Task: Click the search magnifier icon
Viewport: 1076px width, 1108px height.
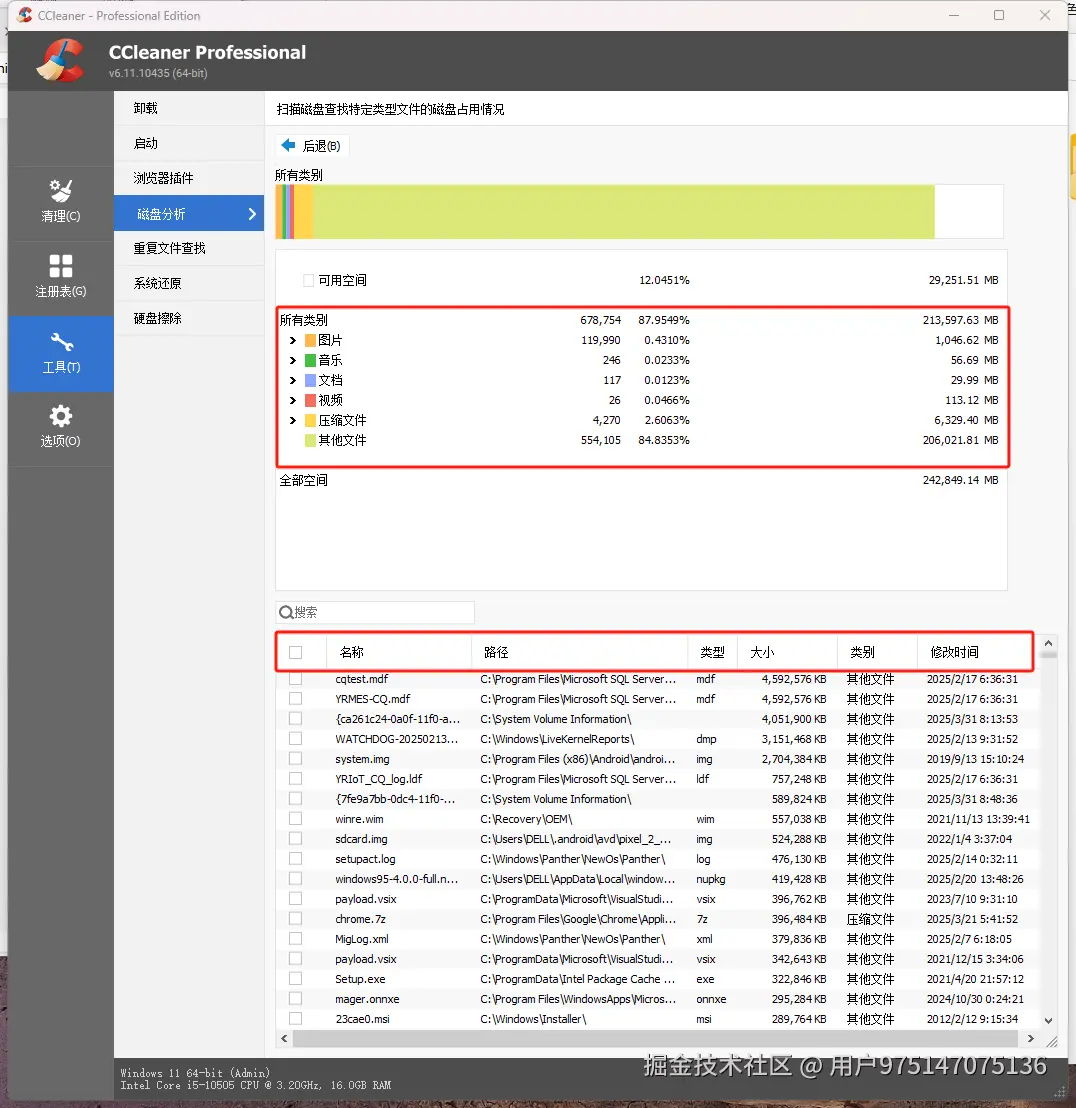Action: coord(286,612)
